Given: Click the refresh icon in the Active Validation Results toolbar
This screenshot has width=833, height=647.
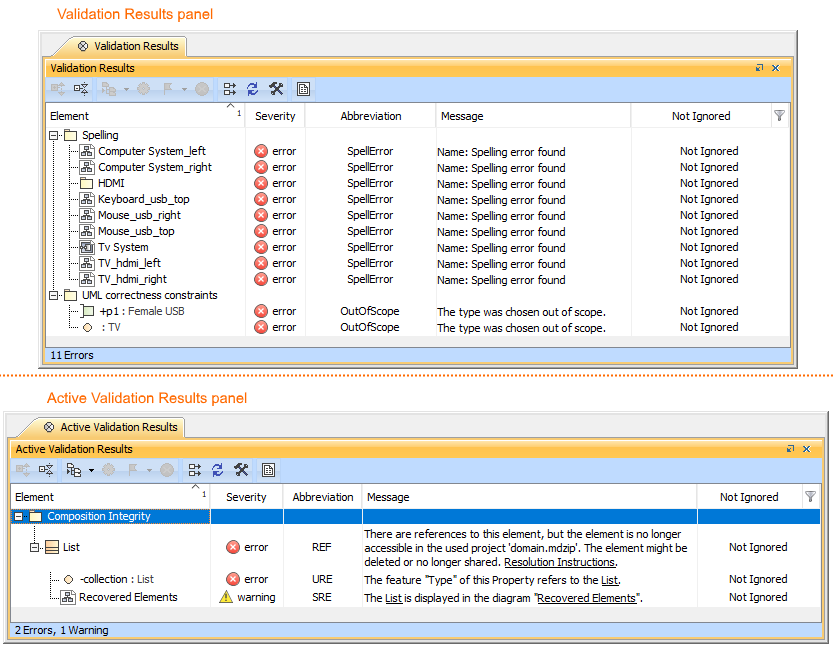Looking at the screenshot, I should (x=218, y=470).
